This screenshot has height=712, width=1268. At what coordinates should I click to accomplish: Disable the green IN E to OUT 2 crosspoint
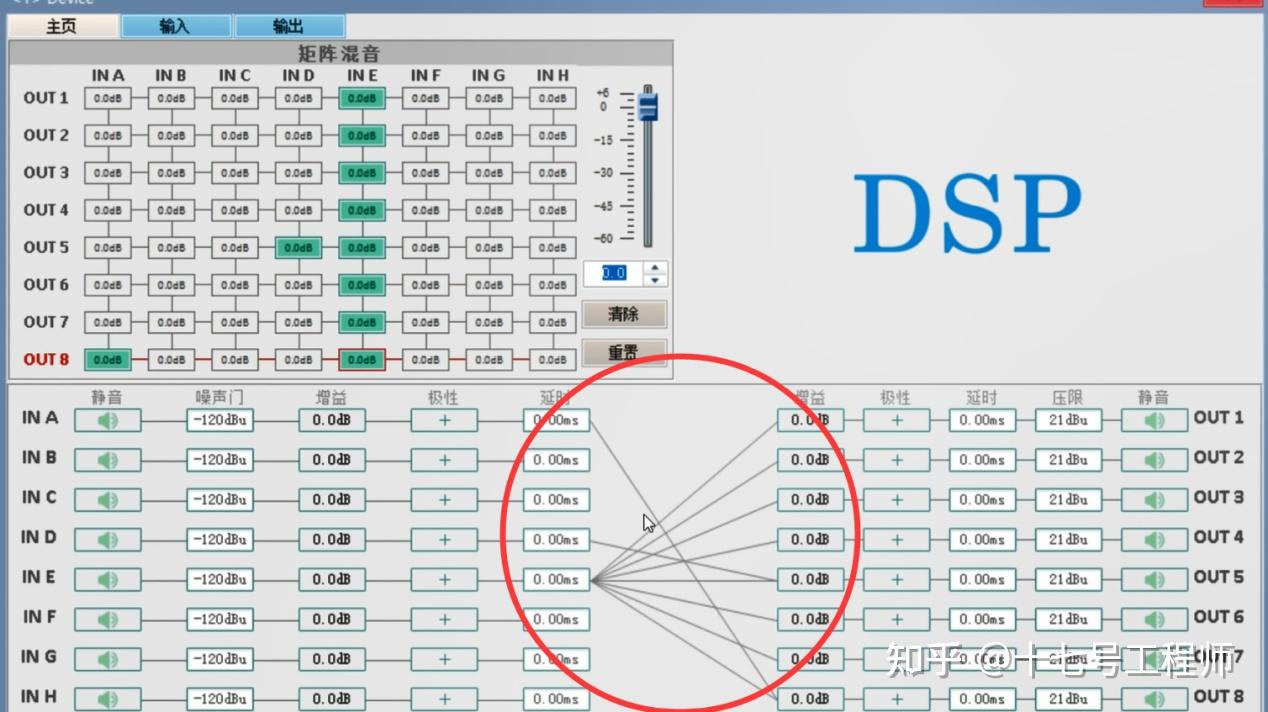point(362,135)
